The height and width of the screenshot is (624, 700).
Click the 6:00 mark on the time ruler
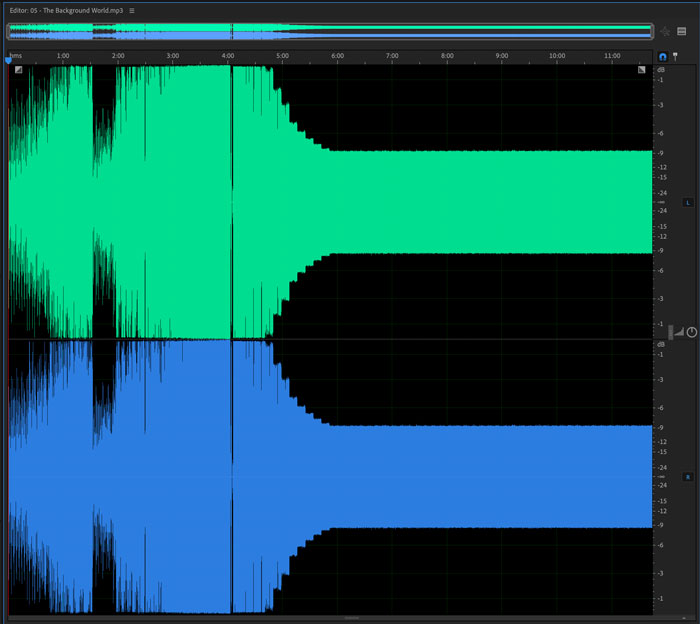338,56
